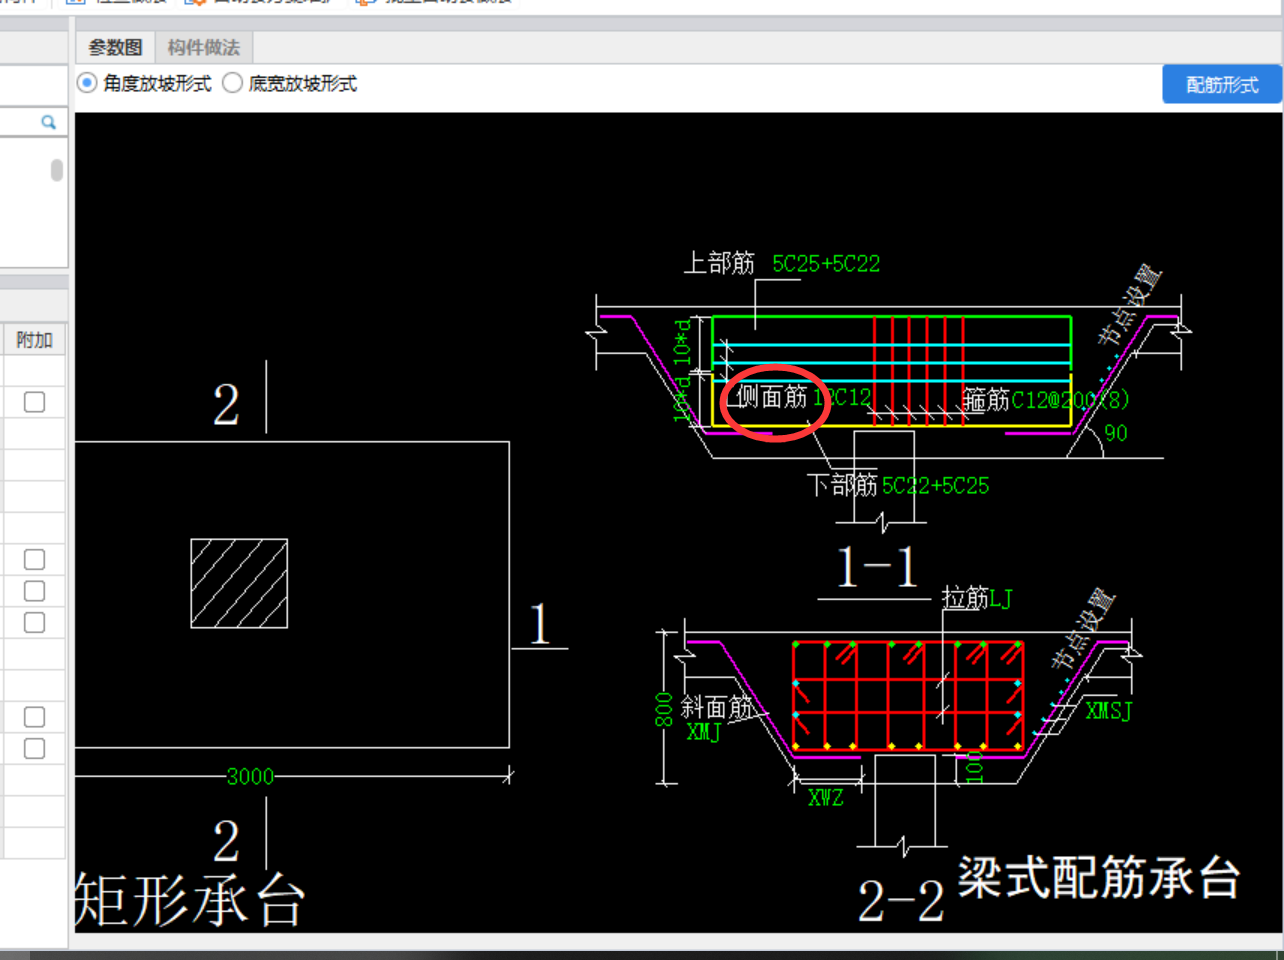The image size is (1284, 960).
Task: Open the 构件做法 tab
Action: point(203,47)
